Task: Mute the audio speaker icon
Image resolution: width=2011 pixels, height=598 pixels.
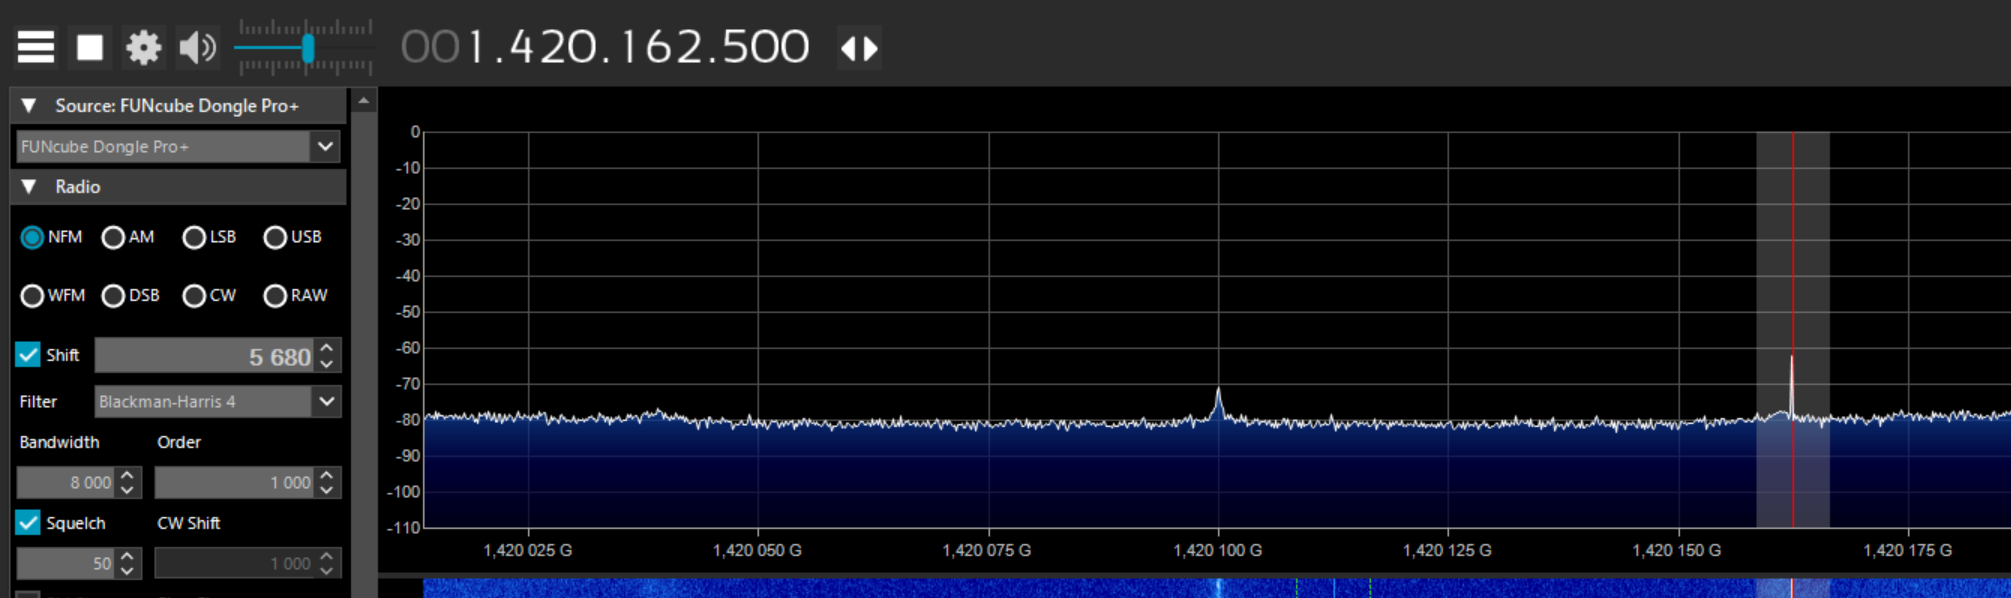Action: click(197, 47)
